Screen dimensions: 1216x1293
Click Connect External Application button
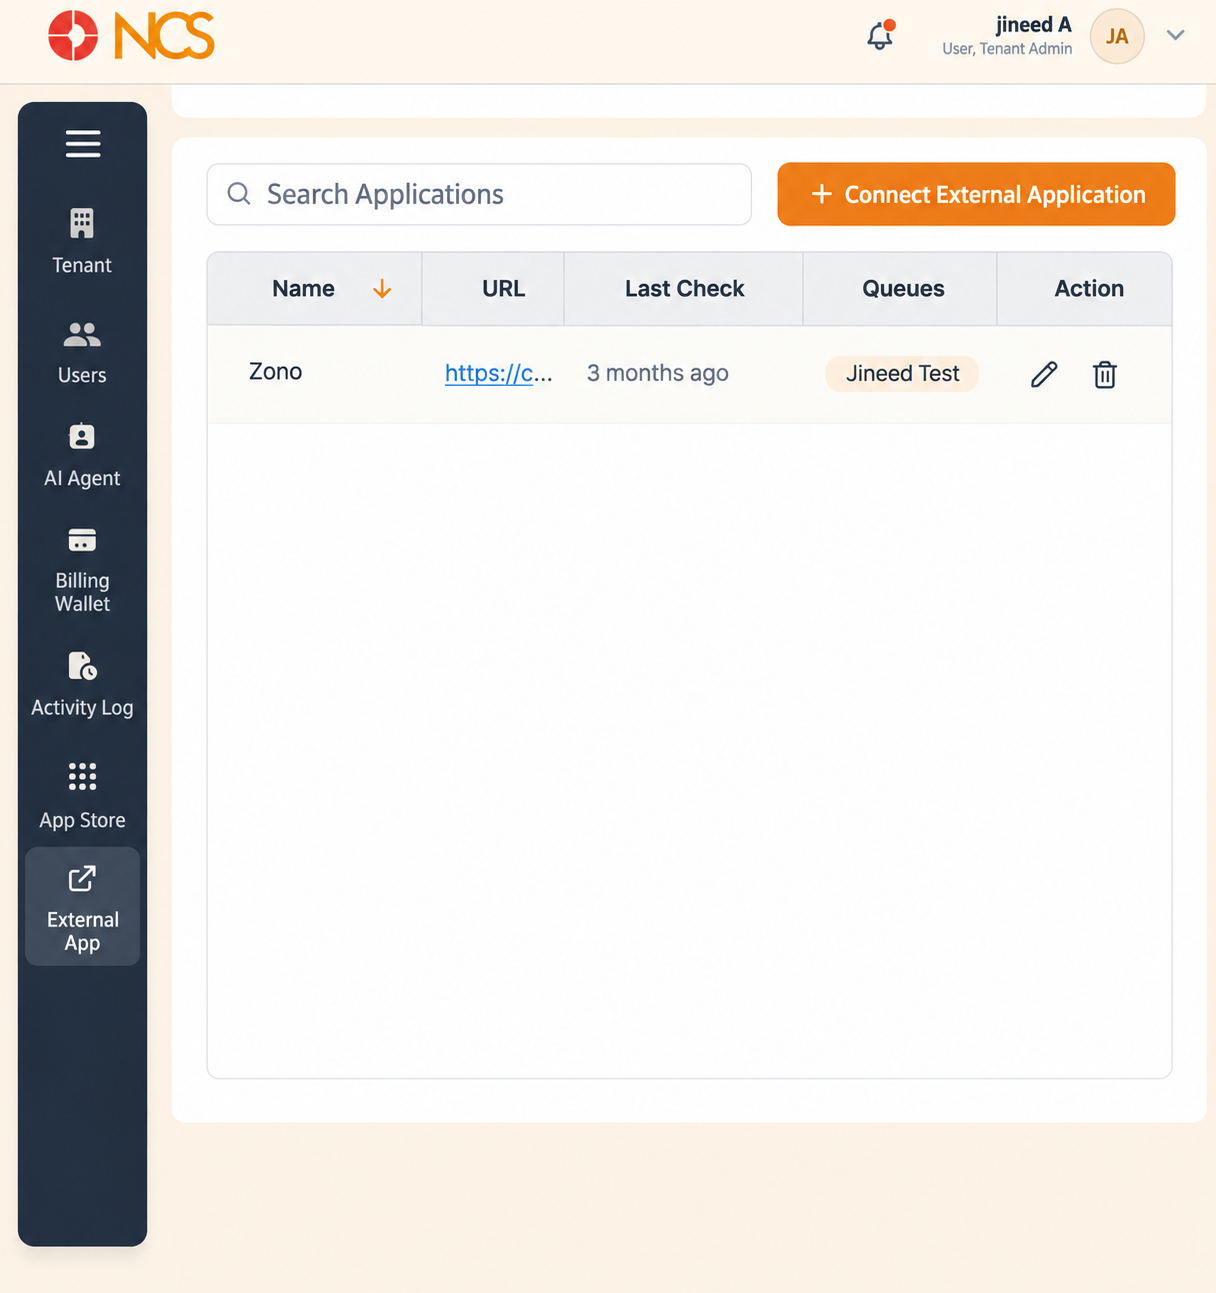pos(976,194)
